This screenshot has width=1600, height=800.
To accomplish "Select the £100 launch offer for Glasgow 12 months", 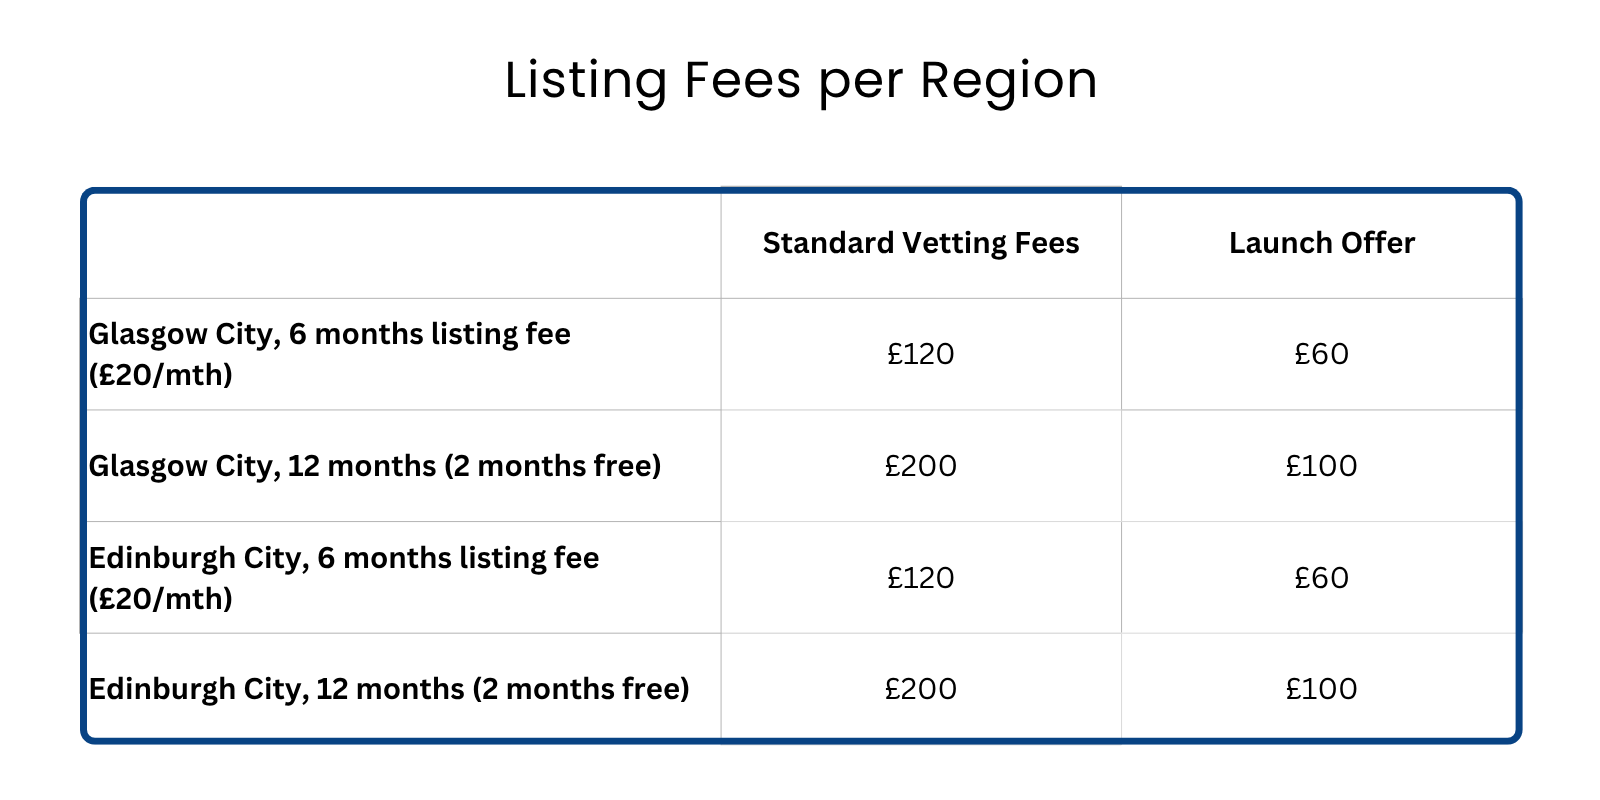I will [x=1322, y=466].
